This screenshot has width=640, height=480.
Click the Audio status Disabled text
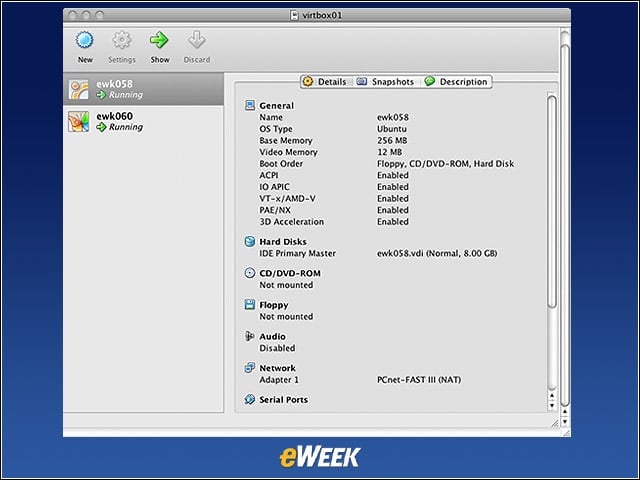pos(277,348)
